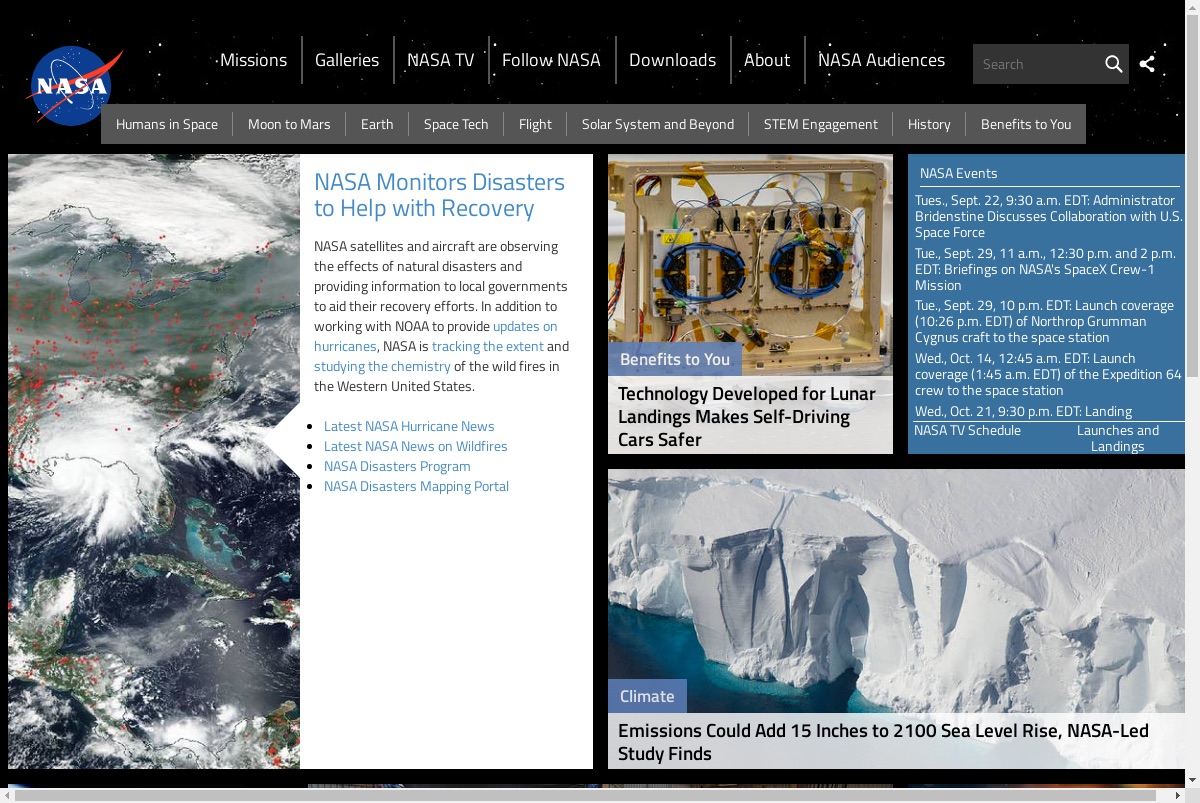Click the Benefits to You category tag

(675, 359)
